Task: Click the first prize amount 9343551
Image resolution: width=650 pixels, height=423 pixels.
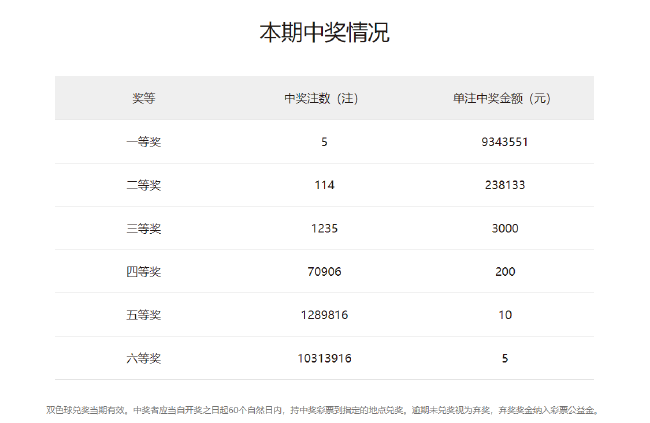Action: (x=504, y=142)
